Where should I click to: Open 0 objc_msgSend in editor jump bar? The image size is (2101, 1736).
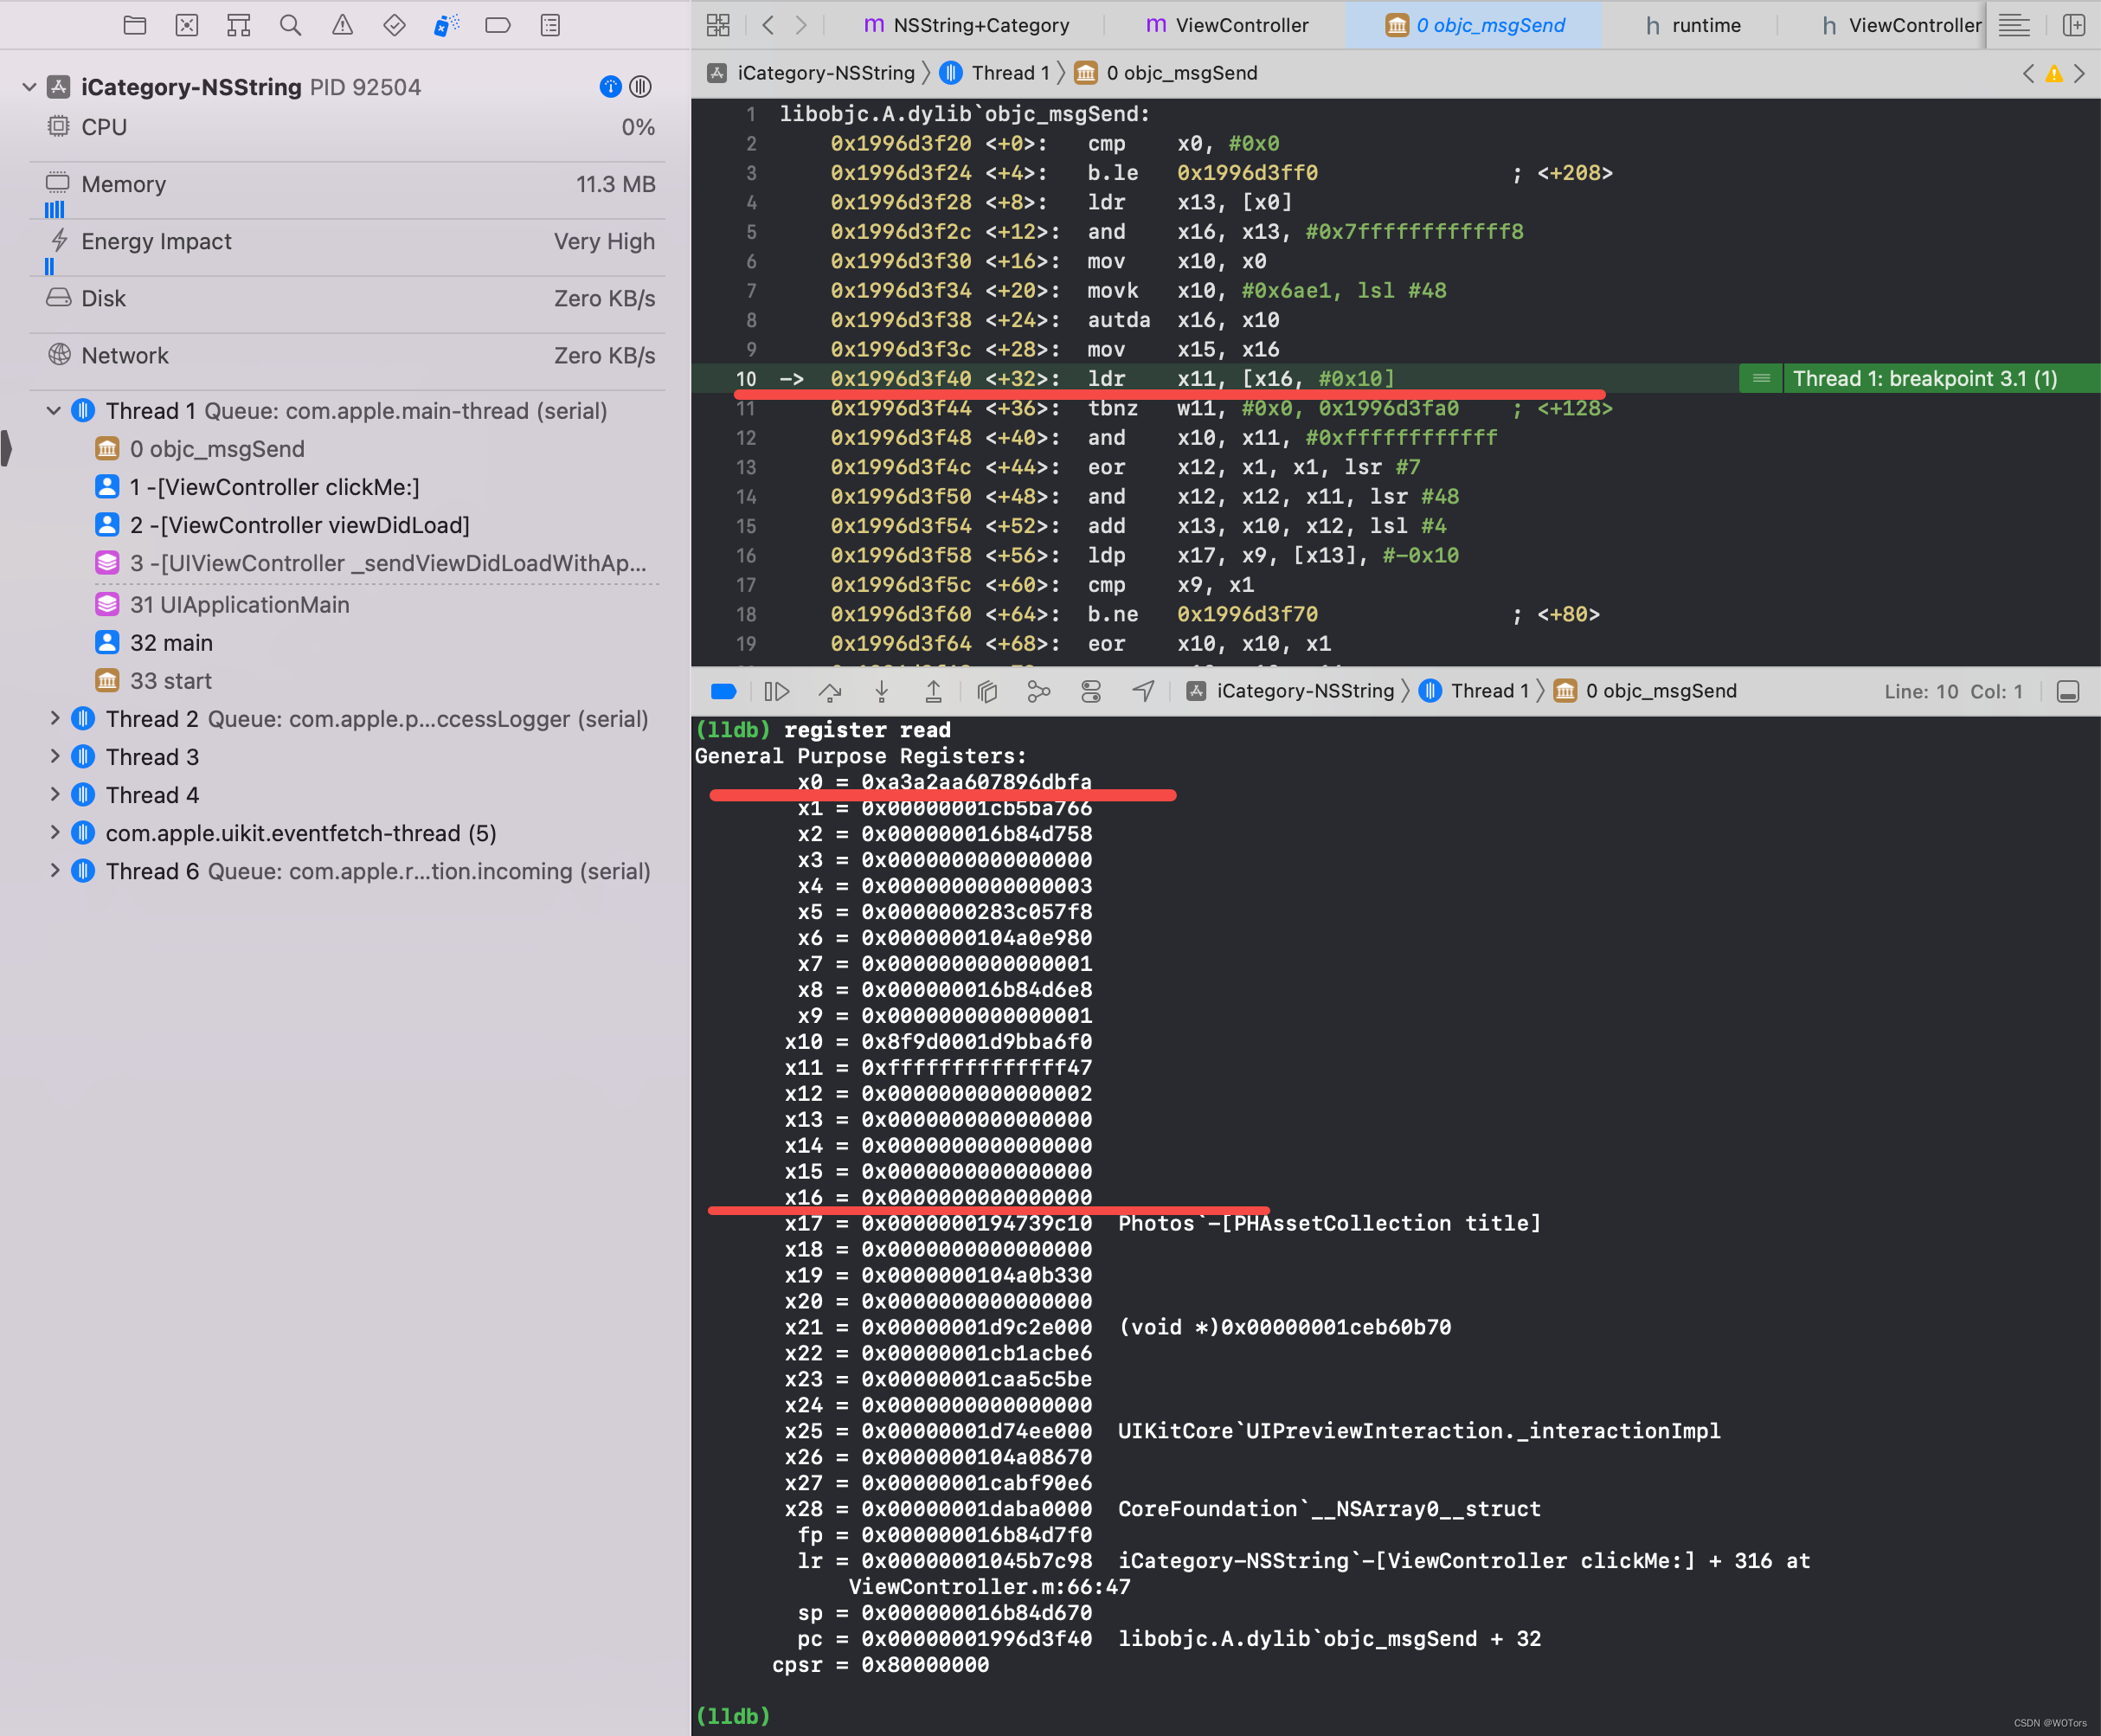tap(1166, 73)
